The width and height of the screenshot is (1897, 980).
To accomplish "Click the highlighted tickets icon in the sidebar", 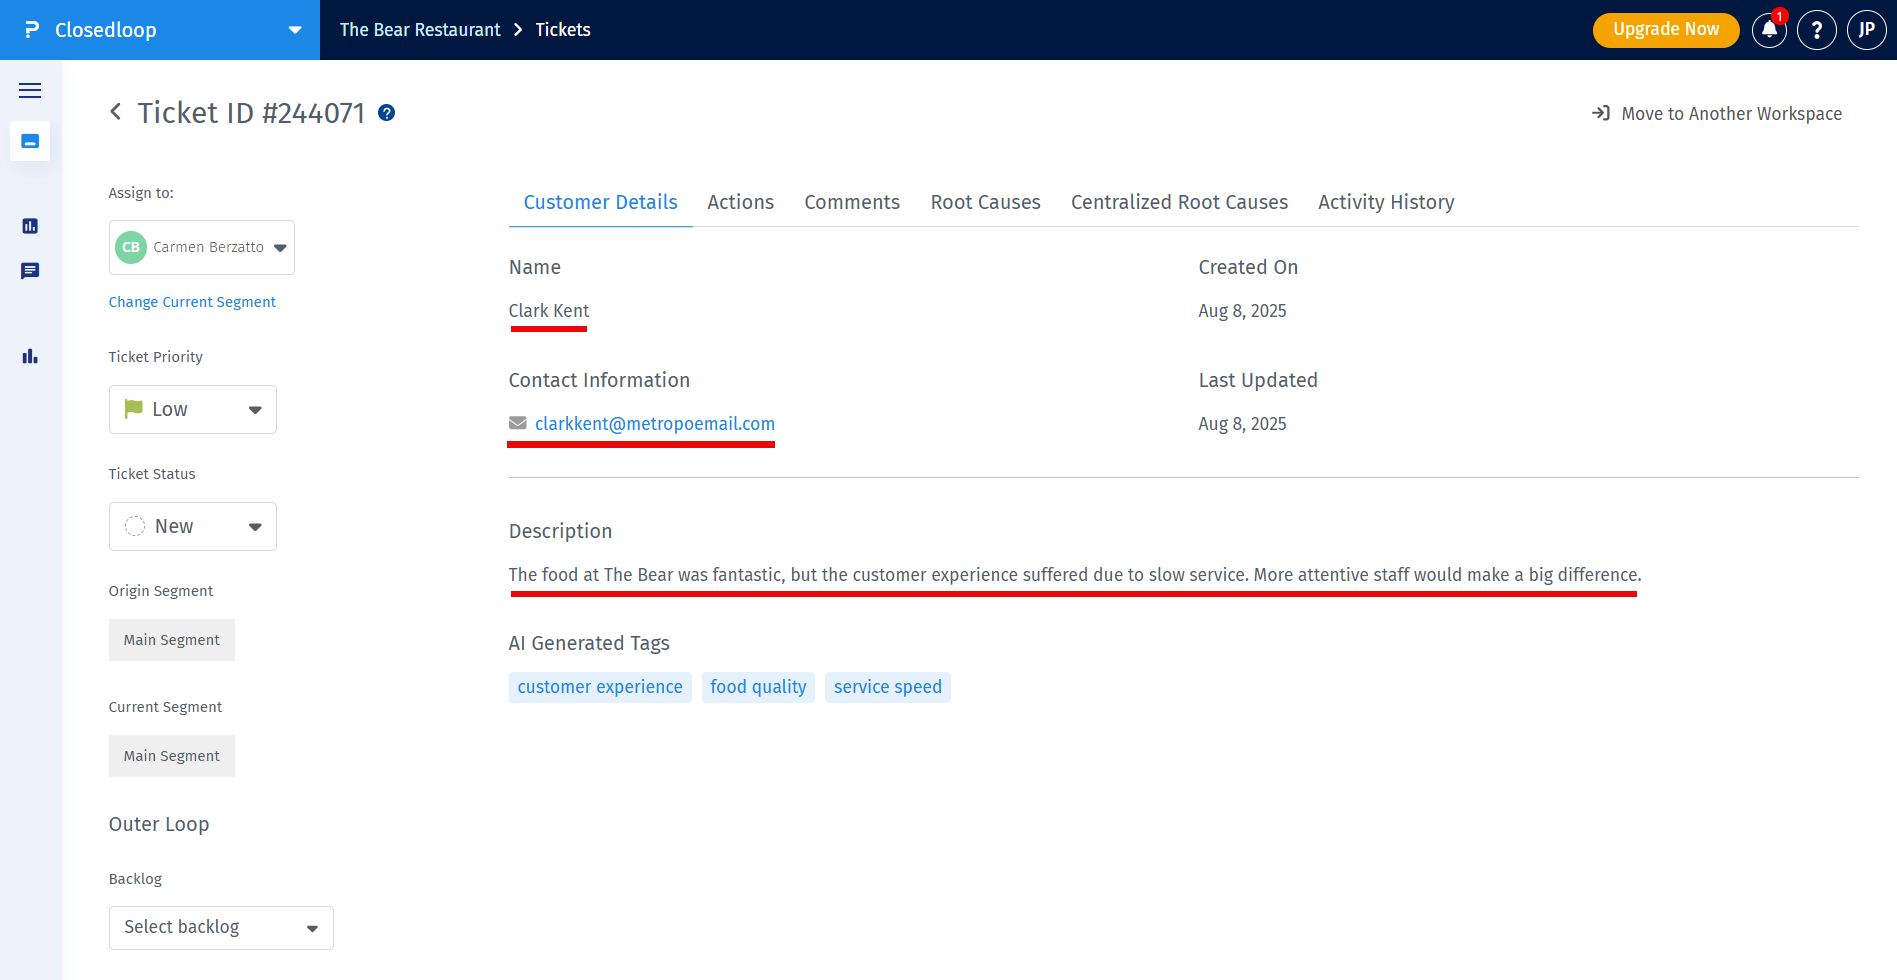I will click(x=30, y=141).
